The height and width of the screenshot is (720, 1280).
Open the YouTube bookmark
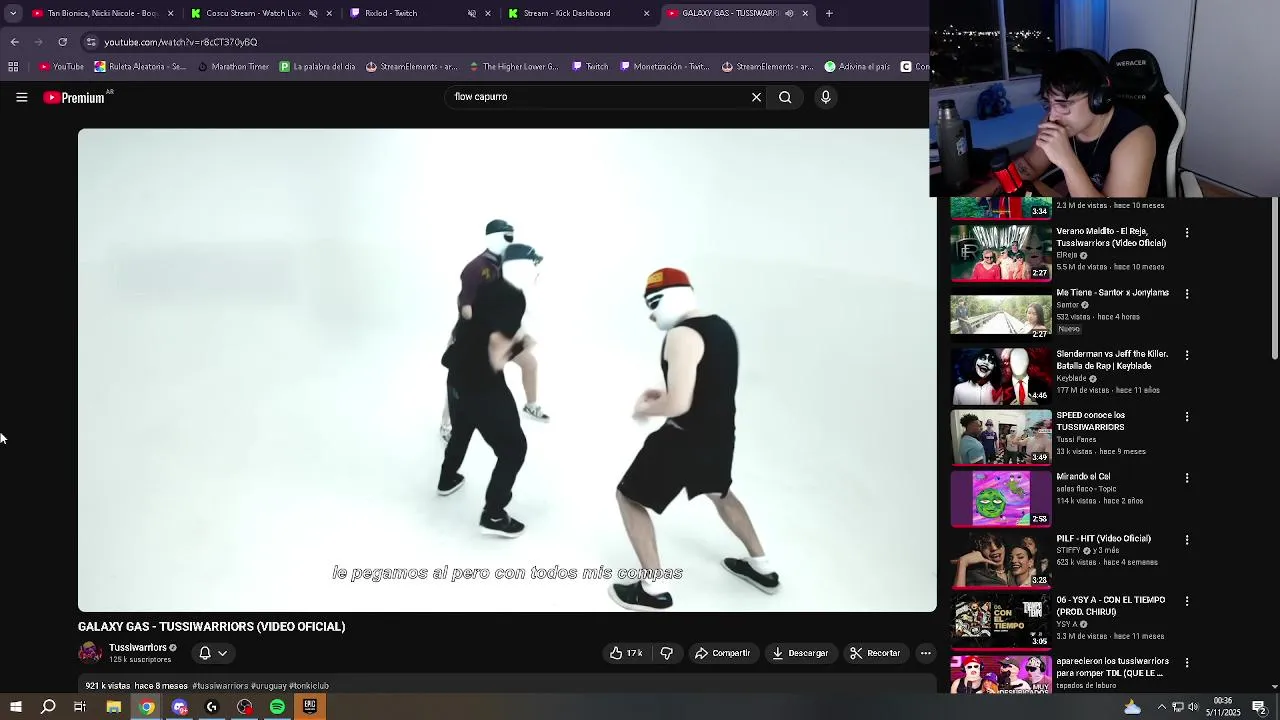point(61,67)
